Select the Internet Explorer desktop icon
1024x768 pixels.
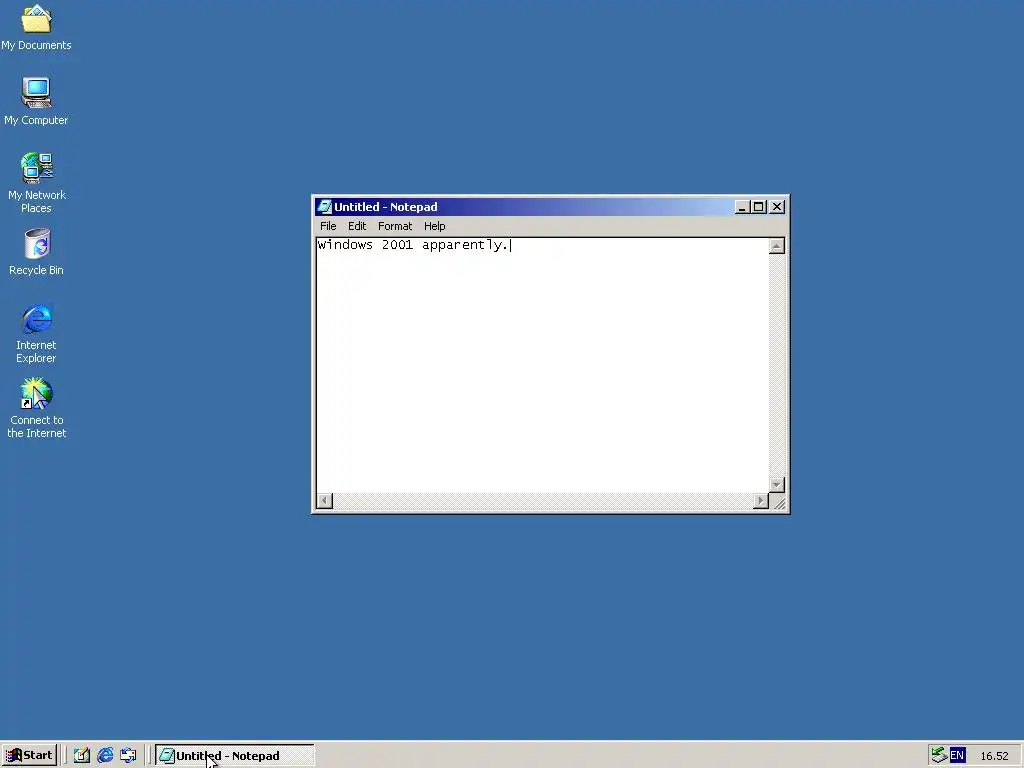(x=36, y=333)
